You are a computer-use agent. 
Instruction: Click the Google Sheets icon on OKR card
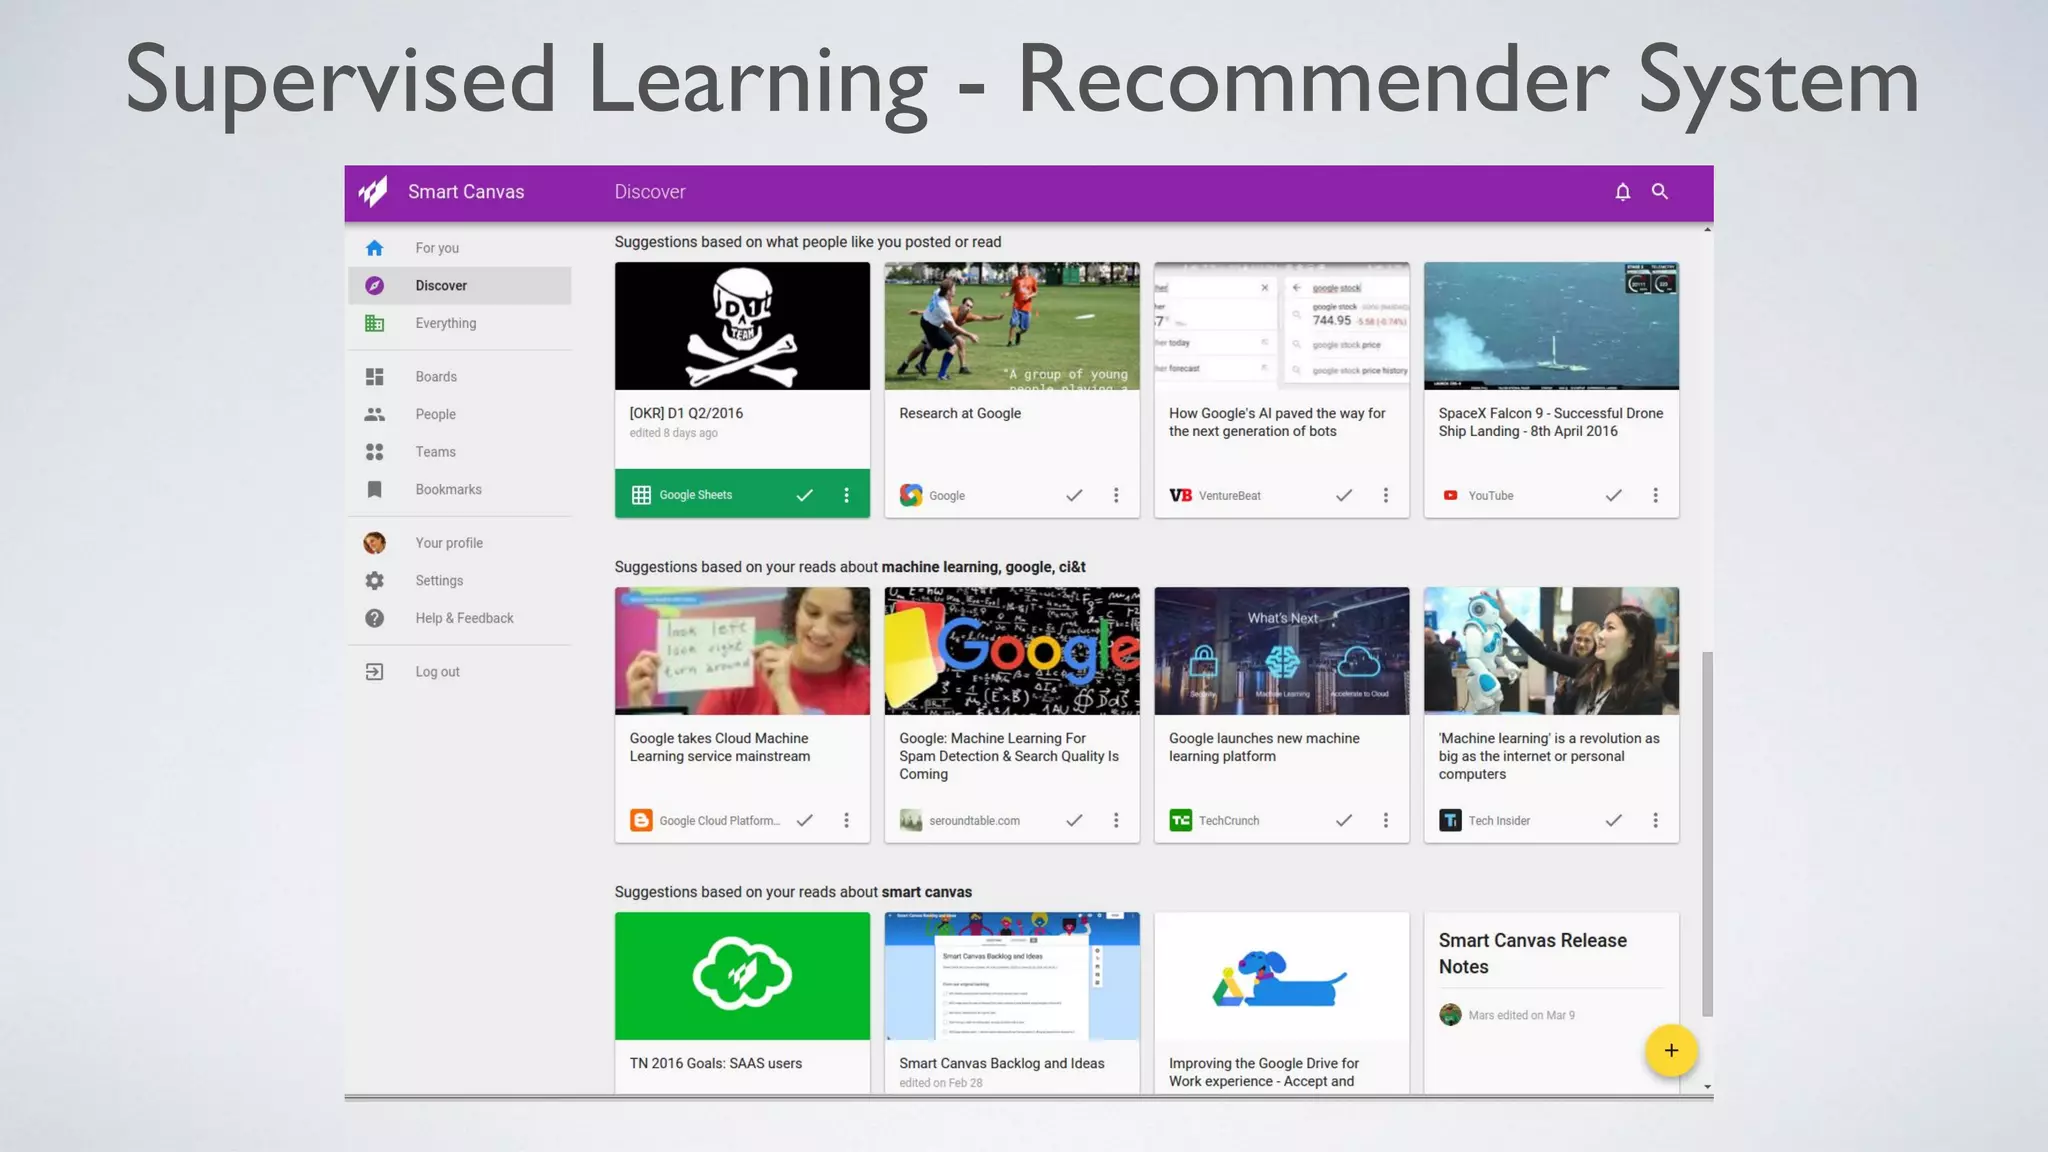click(641, 495)
